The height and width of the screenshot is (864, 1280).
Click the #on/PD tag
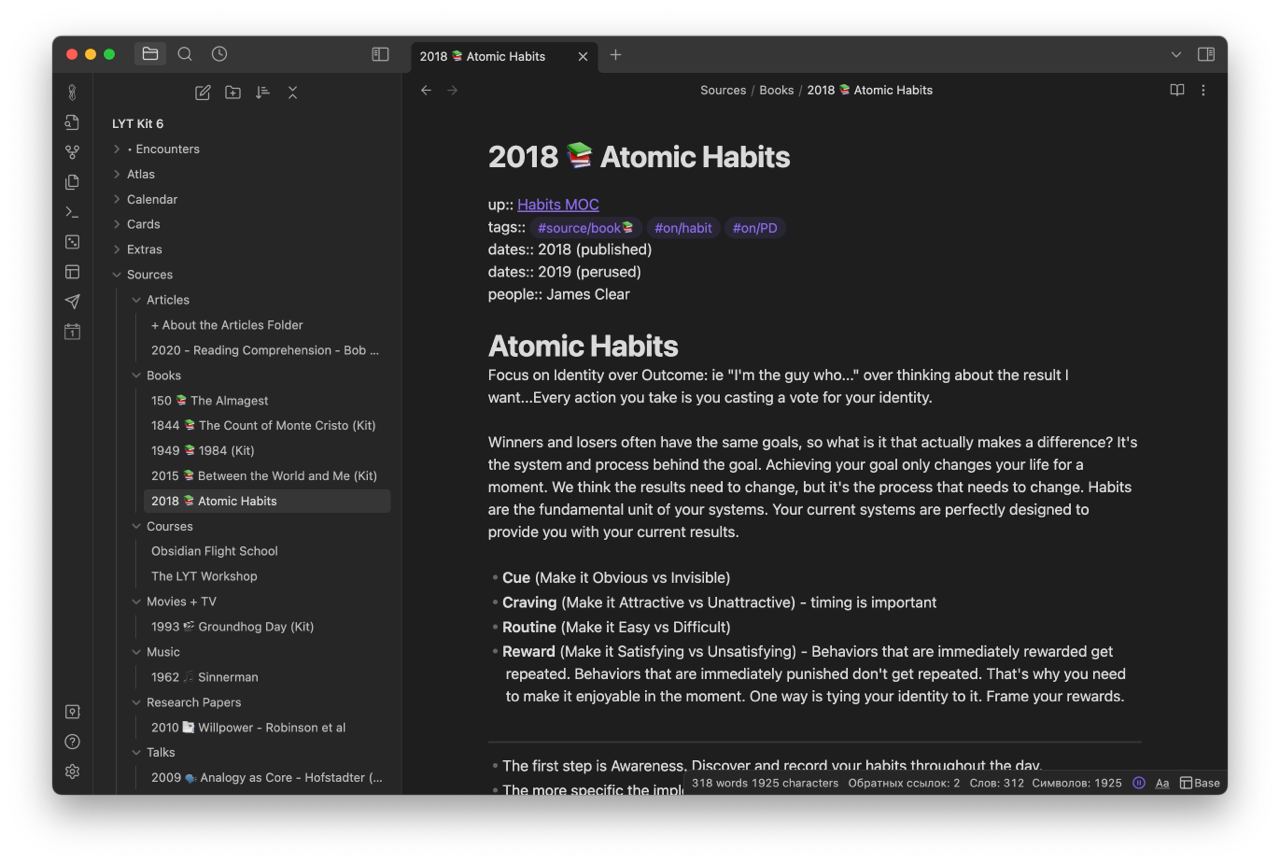[755, 228]
